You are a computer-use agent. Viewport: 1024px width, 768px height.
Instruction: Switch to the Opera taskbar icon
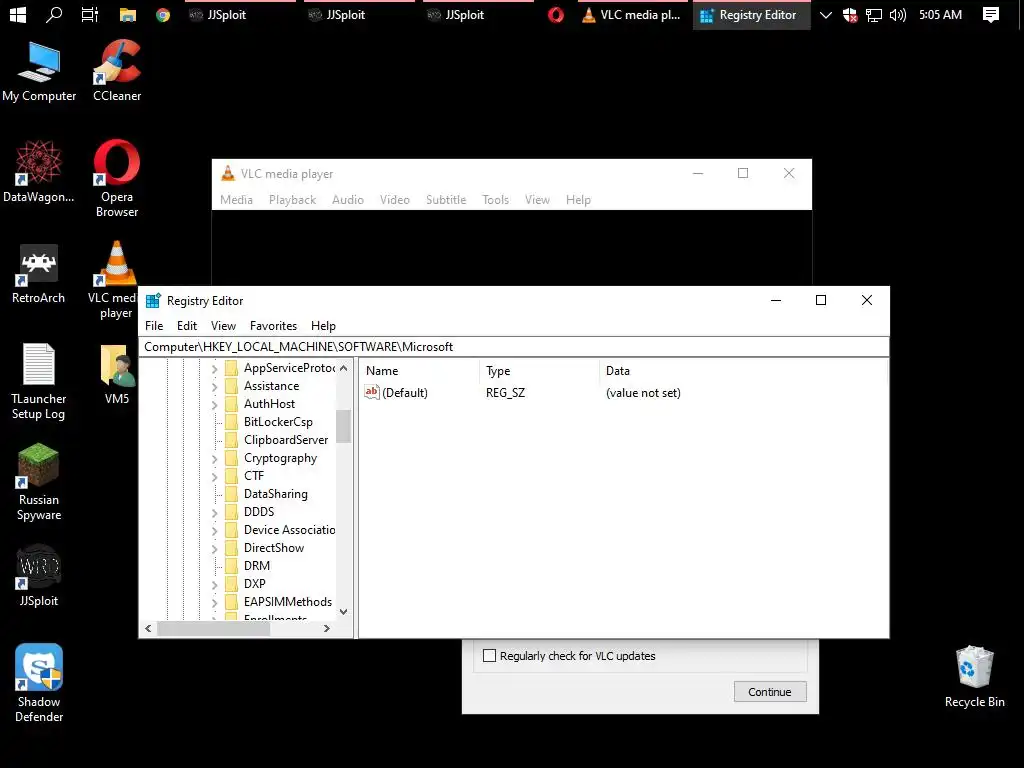coord(556,15)
